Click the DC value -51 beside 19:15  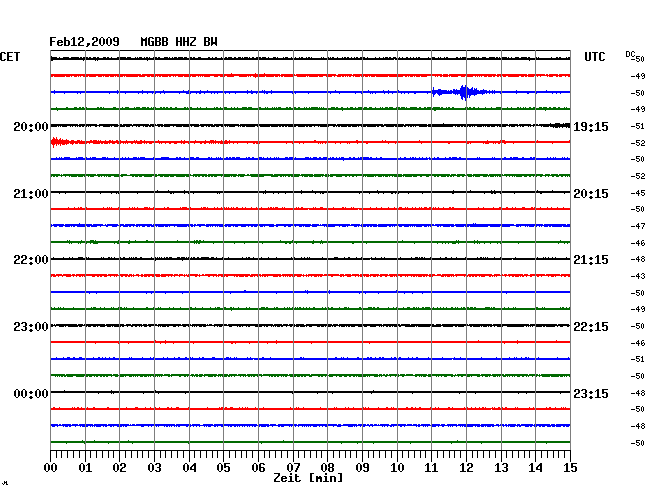(x=638, y=126)
